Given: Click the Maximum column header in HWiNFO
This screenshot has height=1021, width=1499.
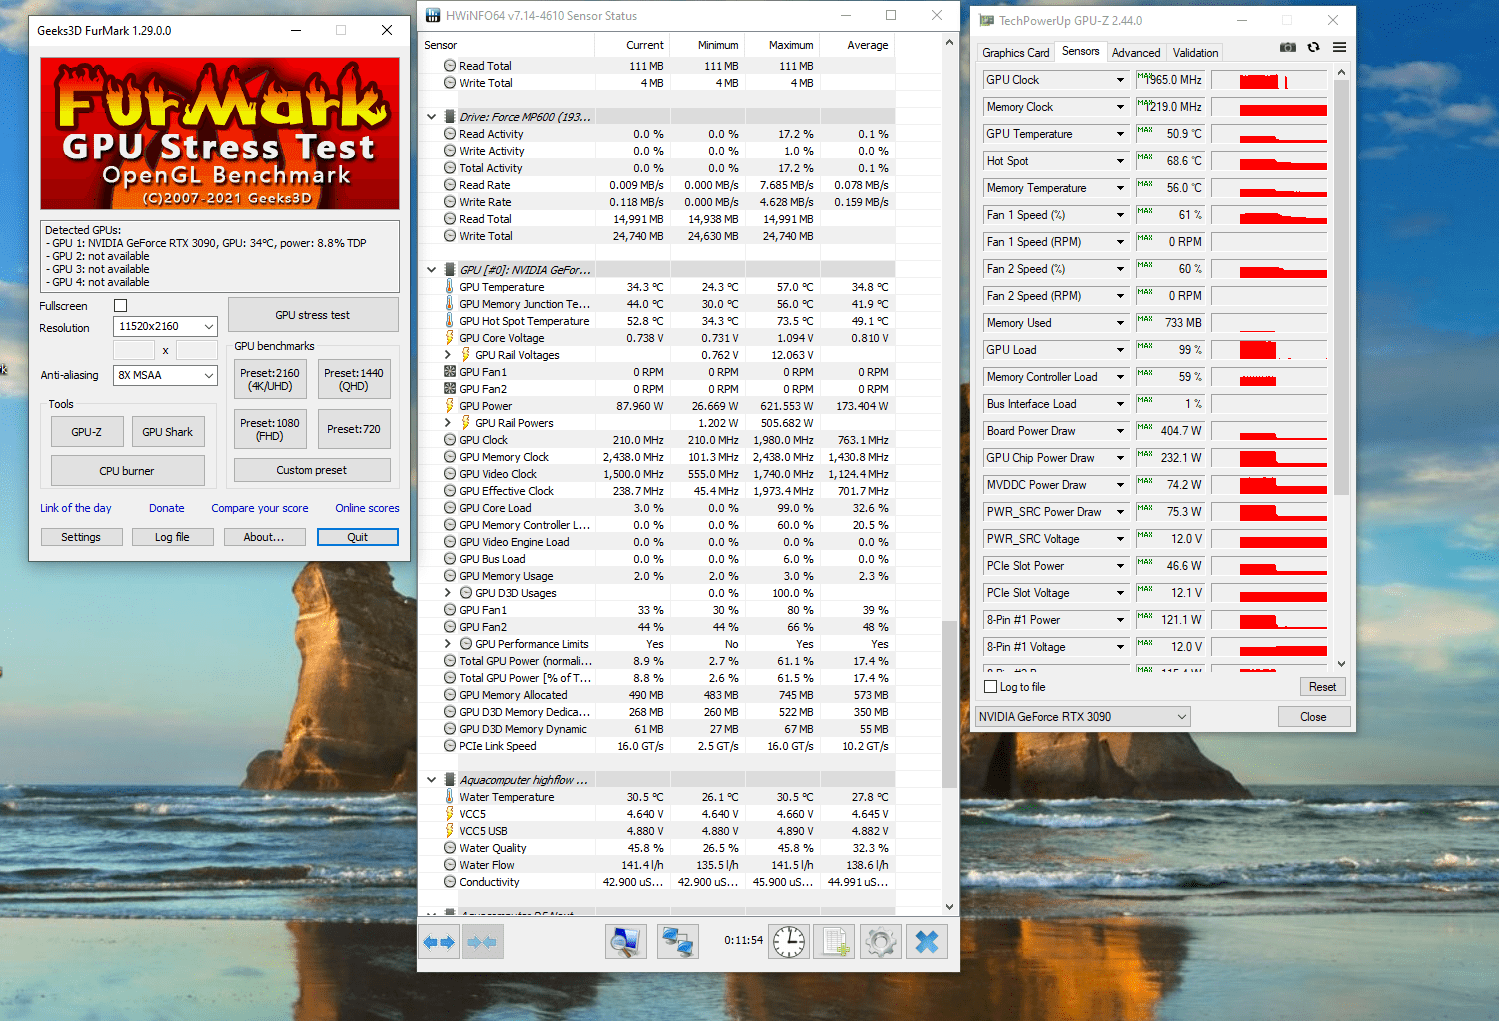Looking at the screenshot, I should coord(782,45).
